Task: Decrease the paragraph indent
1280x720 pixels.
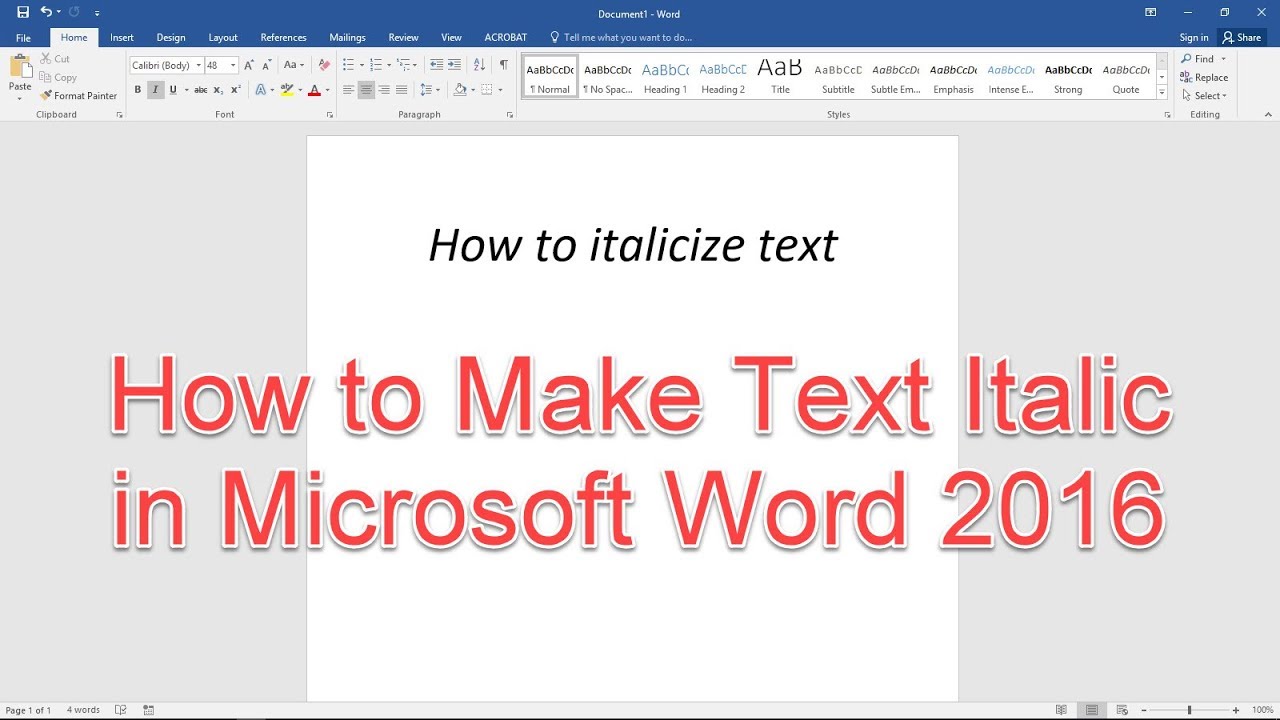Action: (x=436, y=65)
